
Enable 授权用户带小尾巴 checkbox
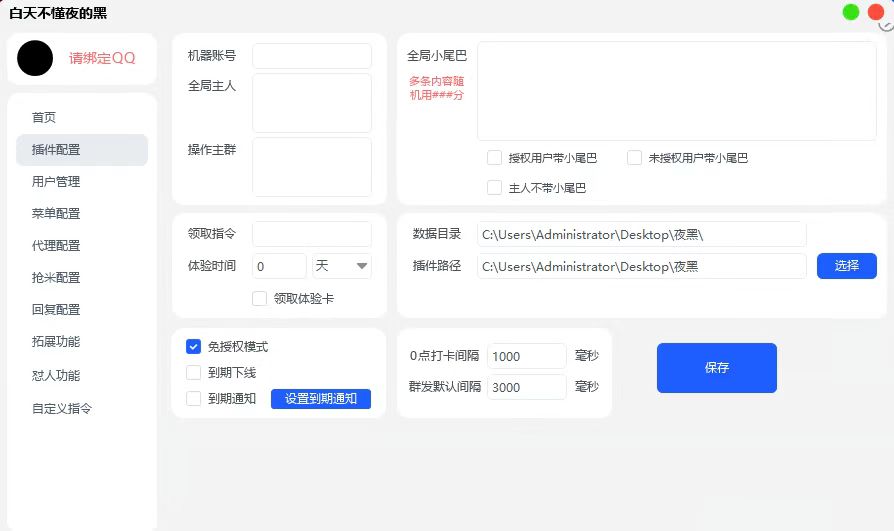[494, 158]
